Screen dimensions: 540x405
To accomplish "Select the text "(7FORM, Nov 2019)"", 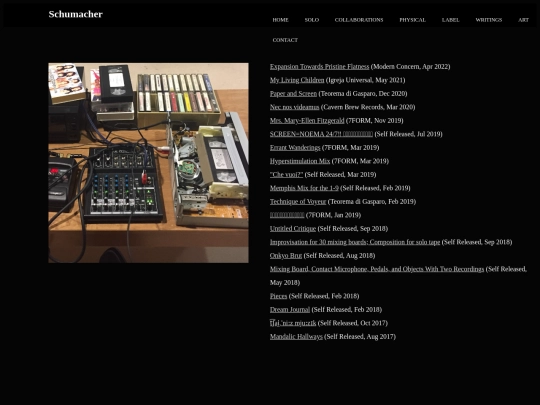I will click(x=374, y=121).
